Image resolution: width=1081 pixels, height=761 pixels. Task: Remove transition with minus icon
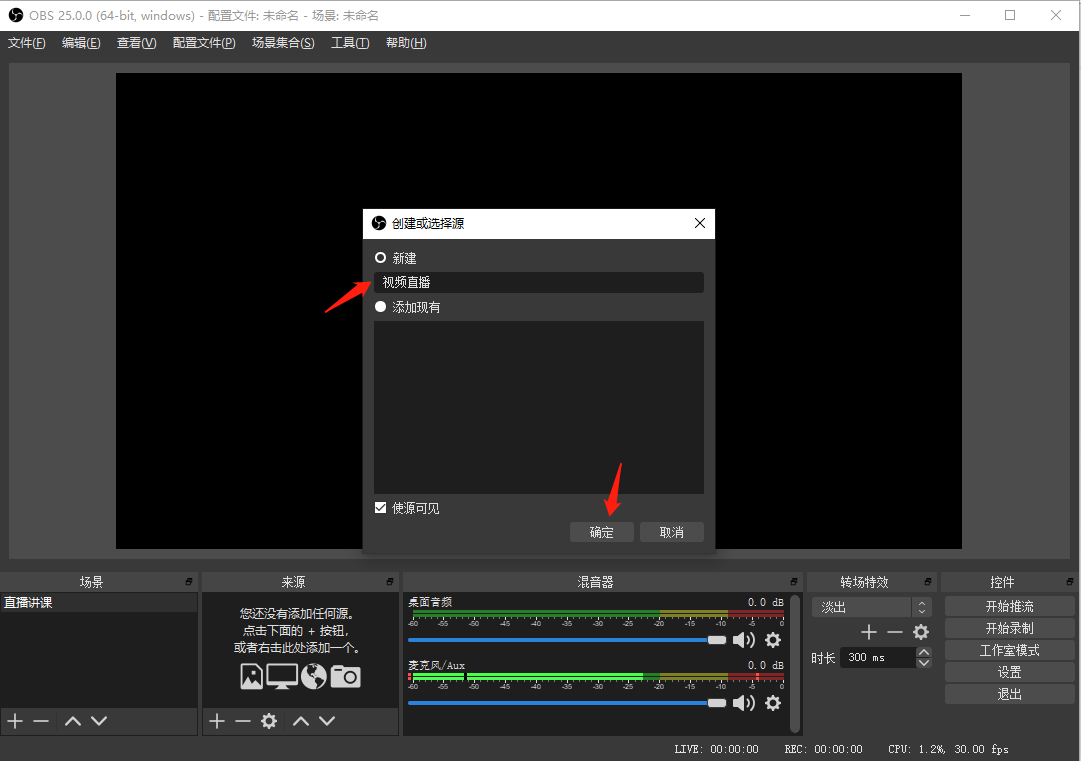click(x=895, y=632)
